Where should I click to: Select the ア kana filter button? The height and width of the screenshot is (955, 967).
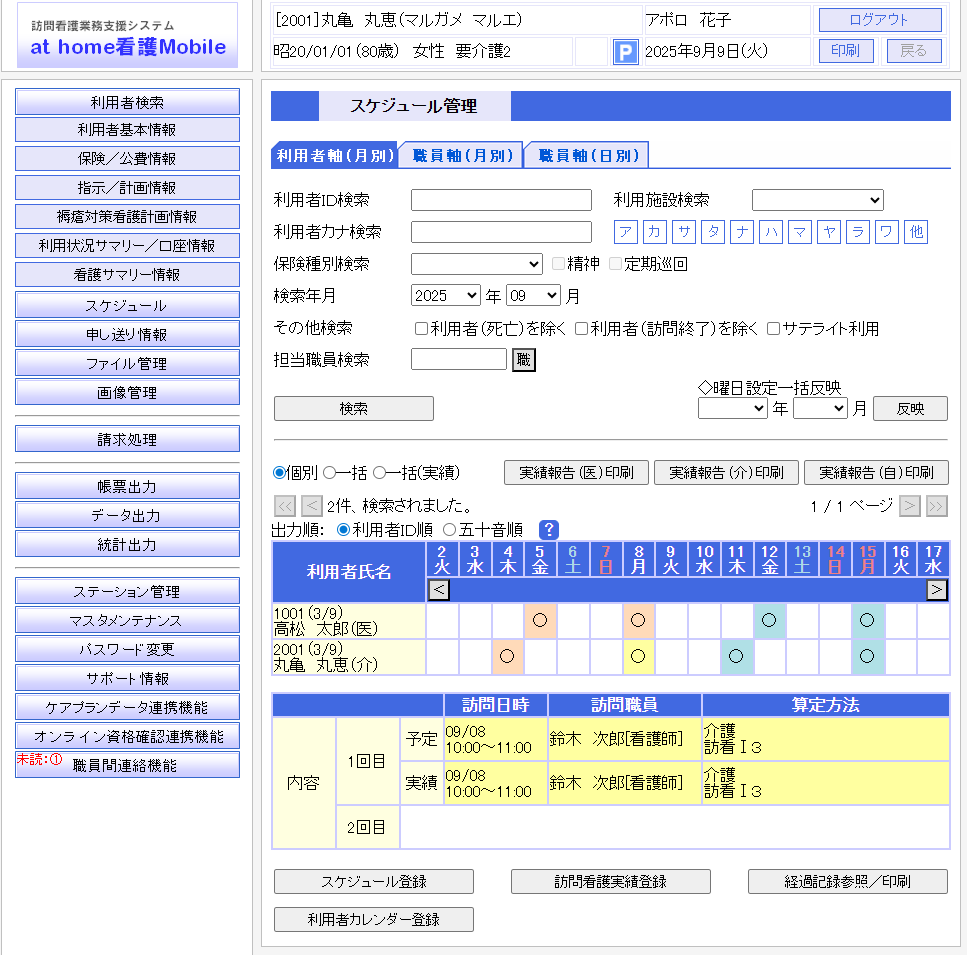tap(626, 232)
